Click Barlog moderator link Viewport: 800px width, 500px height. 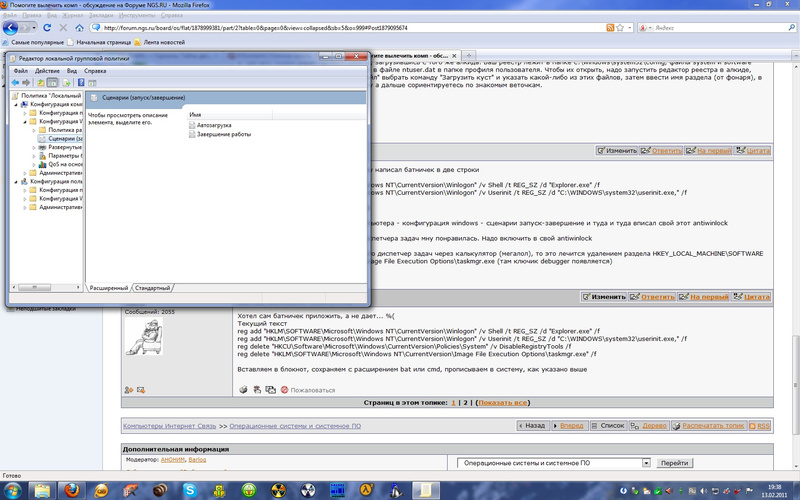pos(197,460)
